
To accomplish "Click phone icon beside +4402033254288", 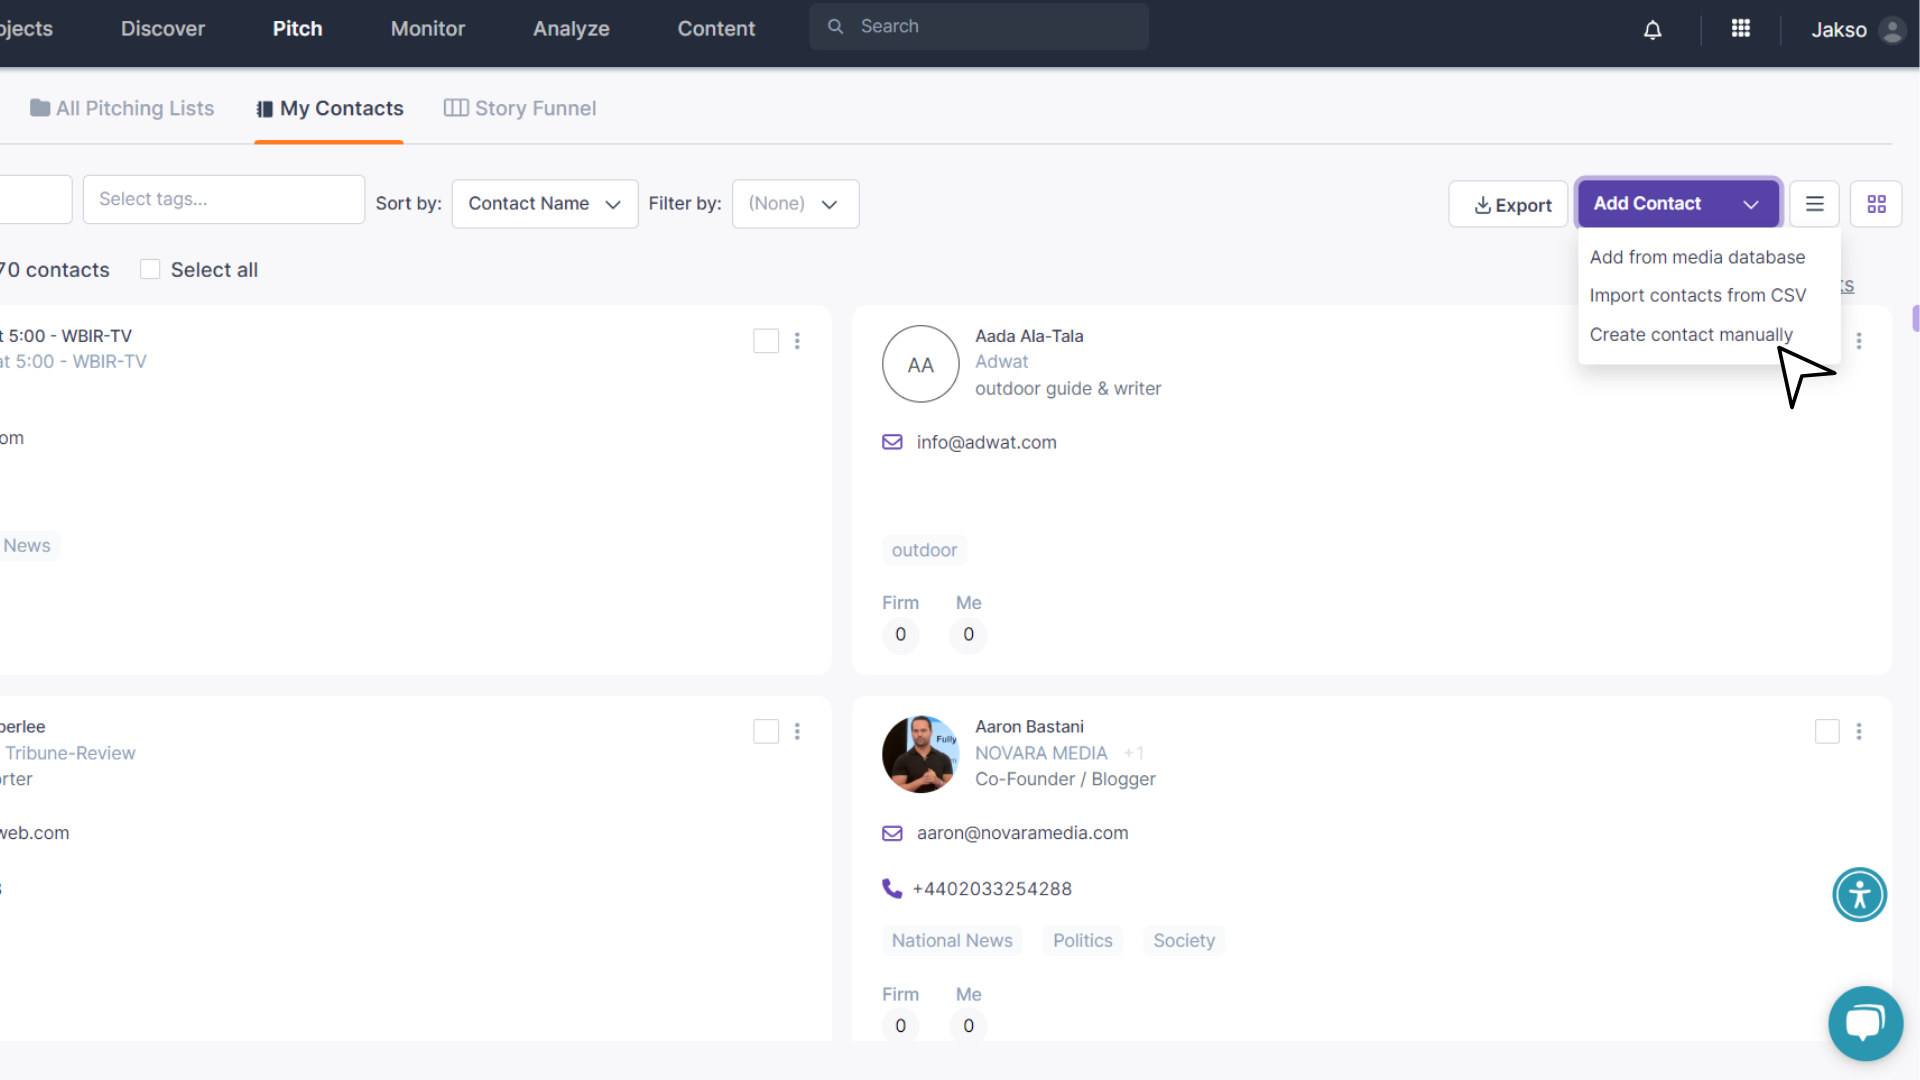I will [x=892, y=888].
